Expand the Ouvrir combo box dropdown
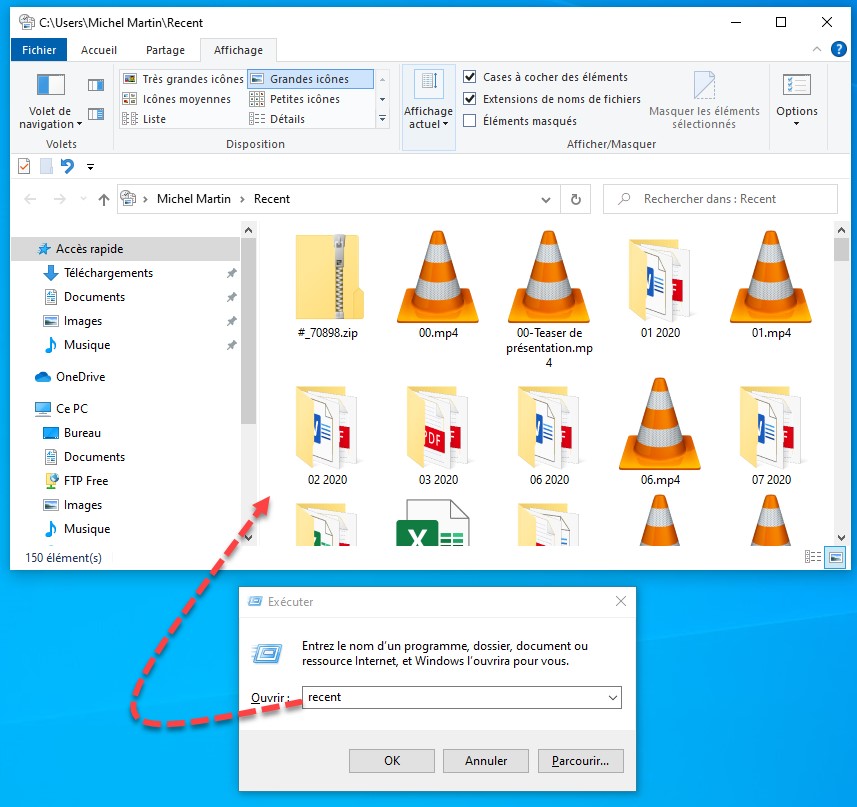 (612, 697)
